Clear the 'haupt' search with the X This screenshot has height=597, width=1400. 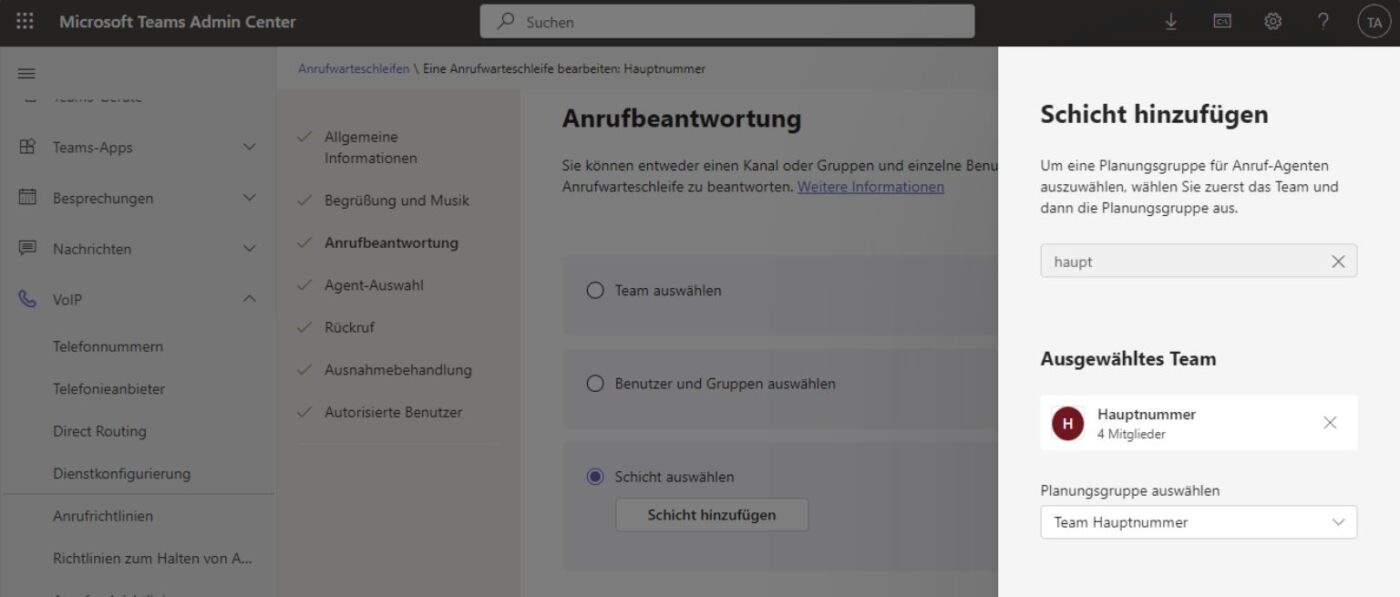[1338, 261]
